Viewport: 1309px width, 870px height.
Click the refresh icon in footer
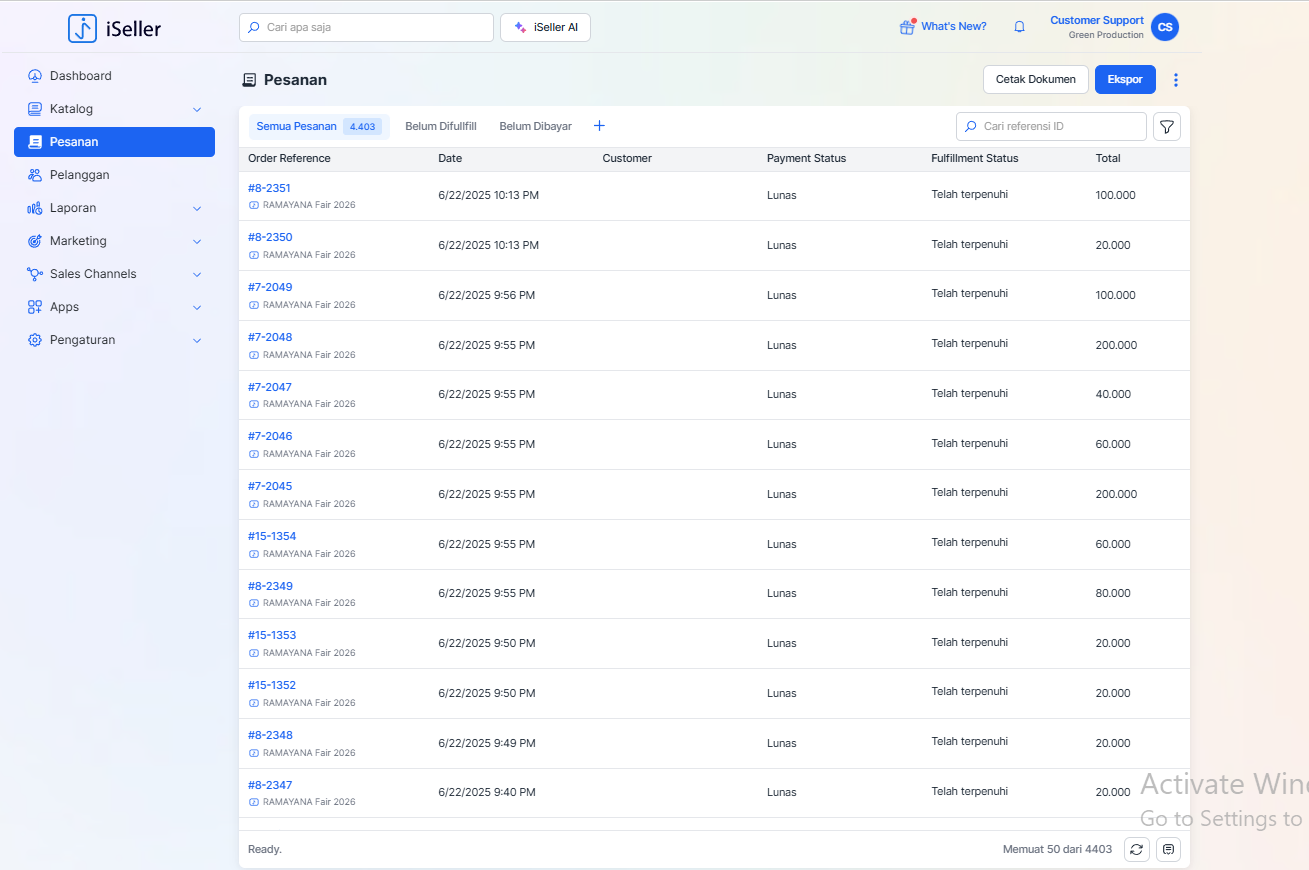(1136, 849)
